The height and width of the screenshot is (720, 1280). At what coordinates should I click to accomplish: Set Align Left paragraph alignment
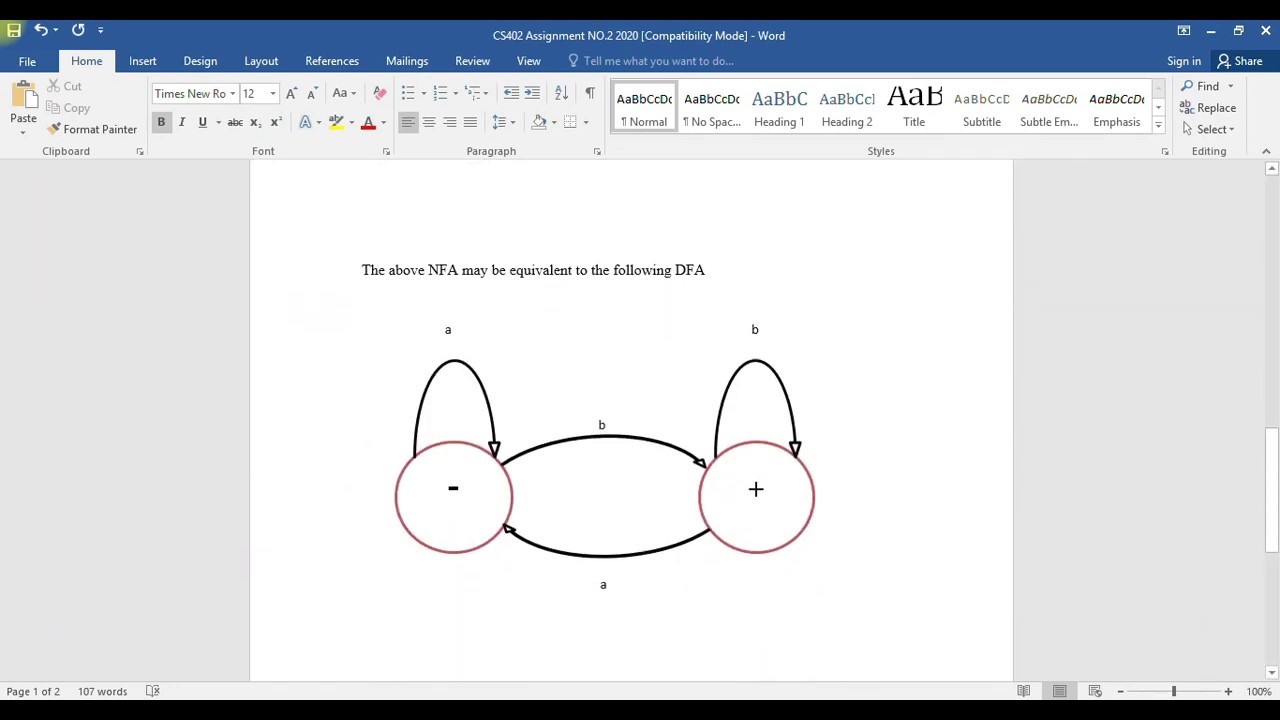coord(408,122)
